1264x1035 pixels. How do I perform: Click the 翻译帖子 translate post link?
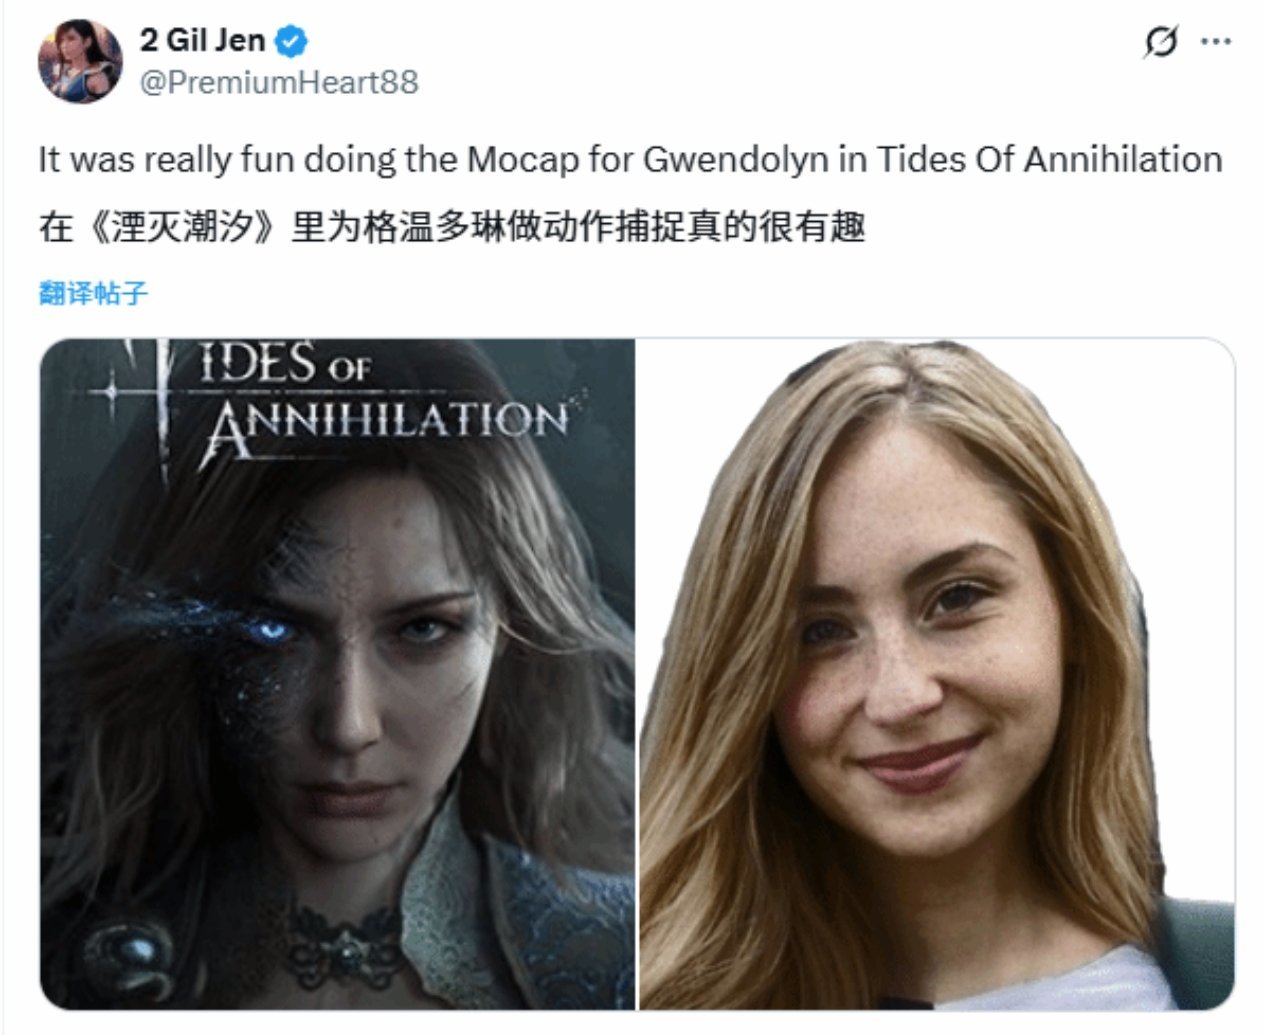[93, 293]
